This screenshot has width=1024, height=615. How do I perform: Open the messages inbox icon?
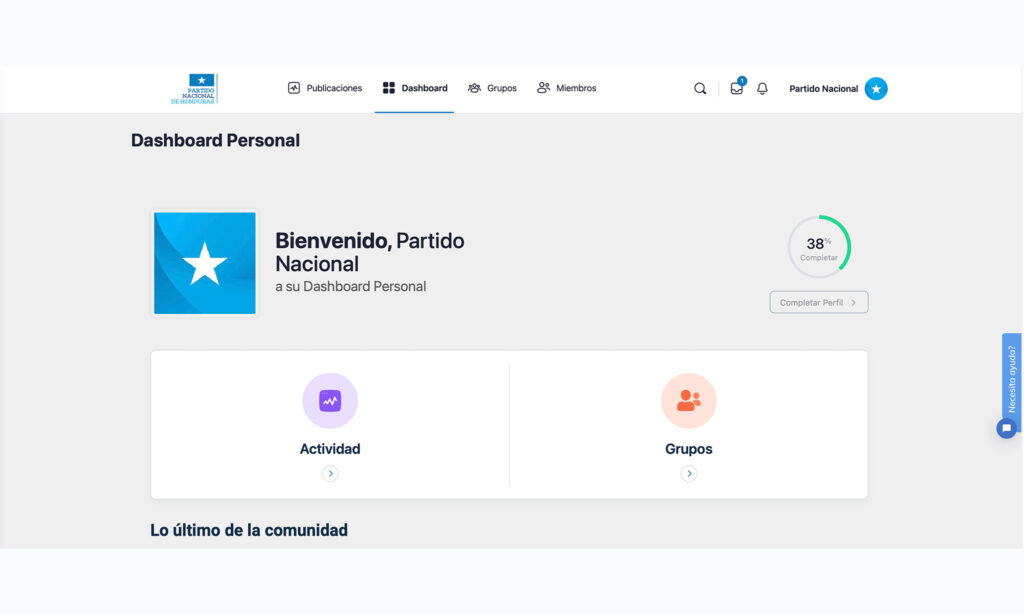737,89
